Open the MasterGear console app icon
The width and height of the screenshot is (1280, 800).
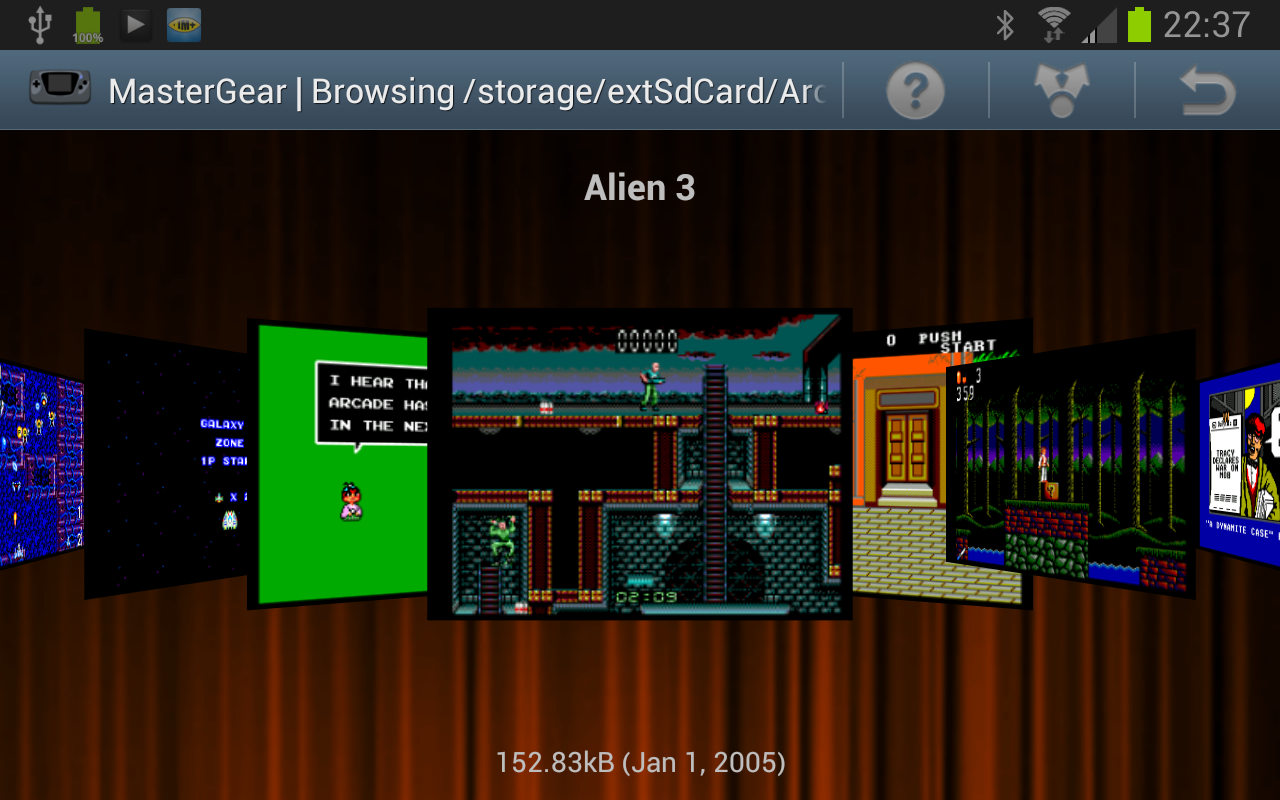point(60,90)
